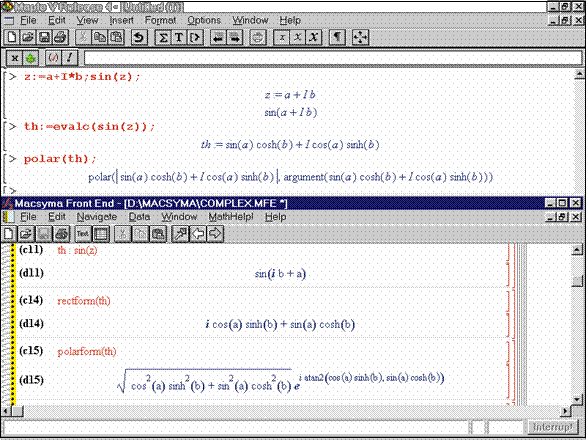Click the Cut scissors icon in Maple toolbar

(x=83, y=37)
